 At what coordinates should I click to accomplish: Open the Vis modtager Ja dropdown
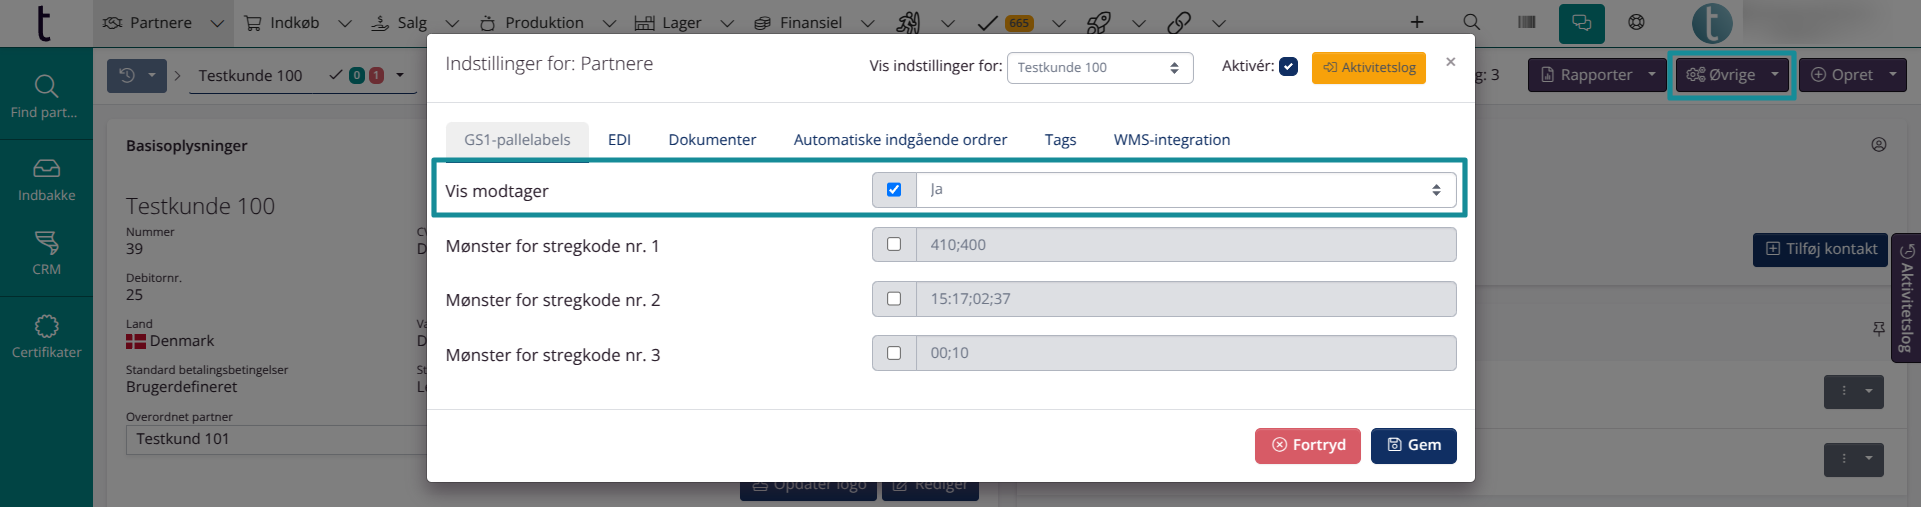coord(1185,190)
